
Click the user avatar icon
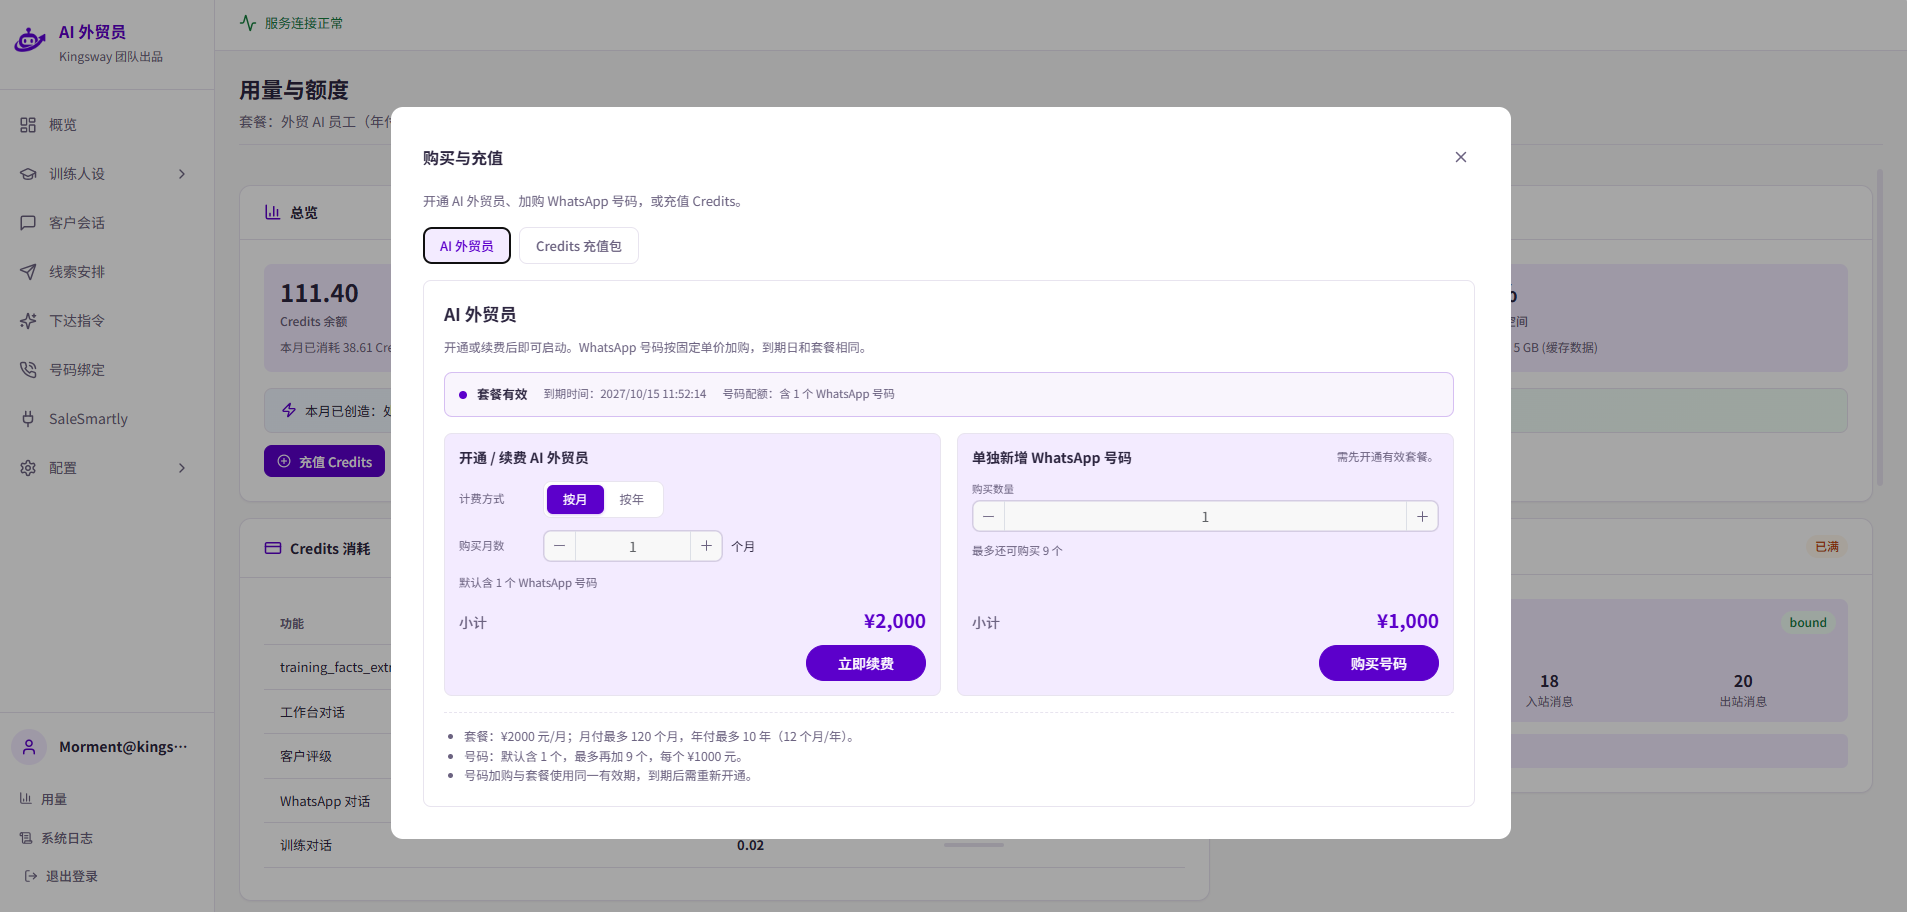click(x=29, y=747)
